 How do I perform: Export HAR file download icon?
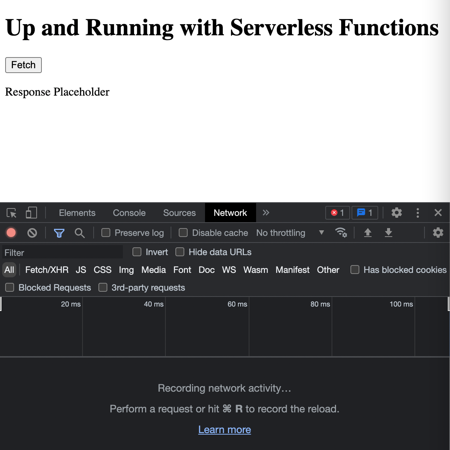pyautogui.click(x=388, y=233)
